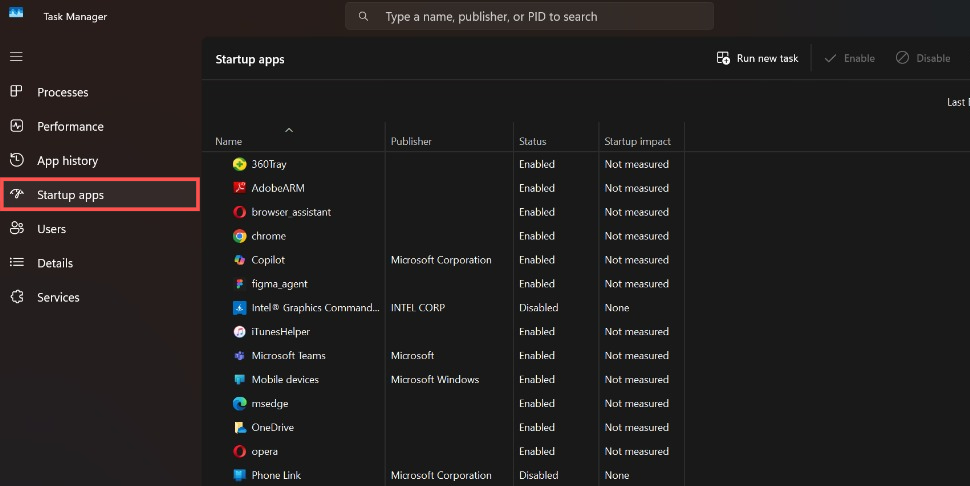Open the hamburger navigation menu
Screen dimensions: 970x486
coord(17,57)
